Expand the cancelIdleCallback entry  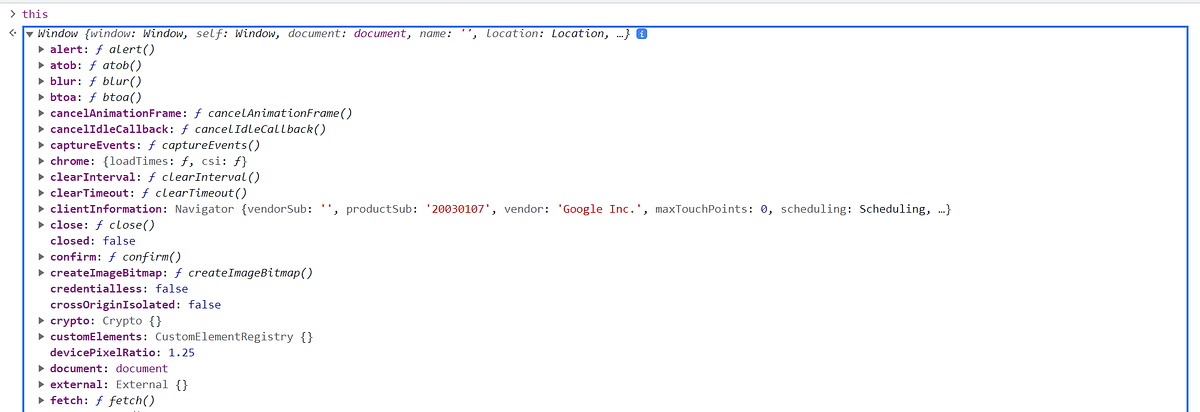(41, 129)
